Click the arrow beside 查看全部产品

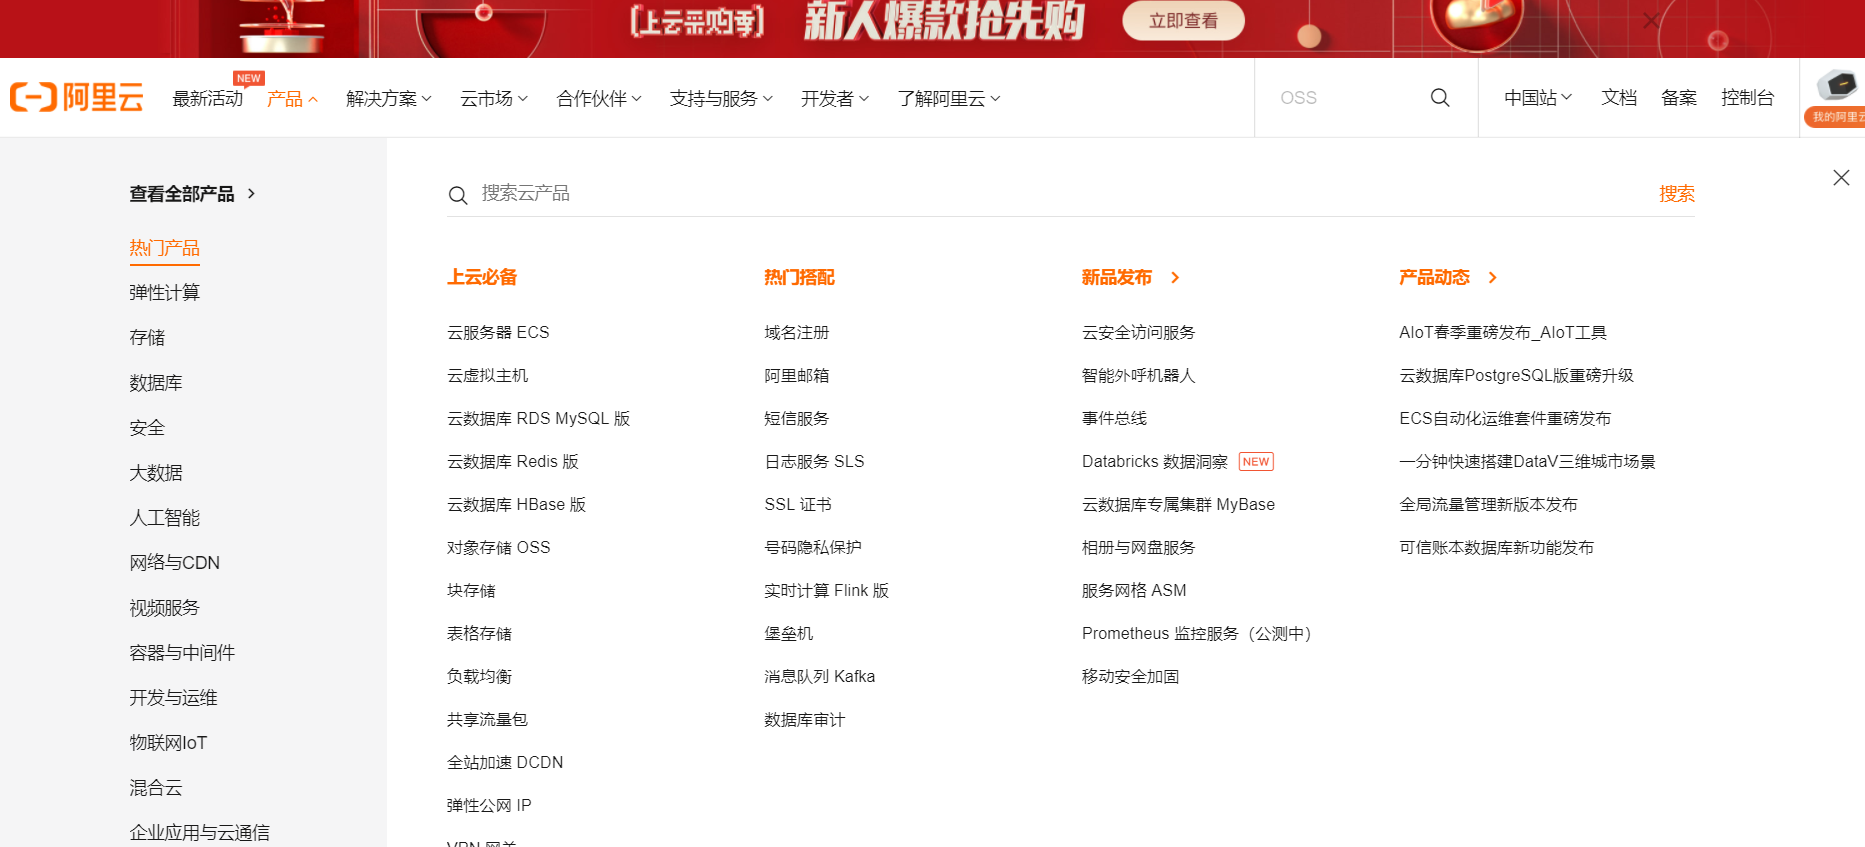(251, 193)
